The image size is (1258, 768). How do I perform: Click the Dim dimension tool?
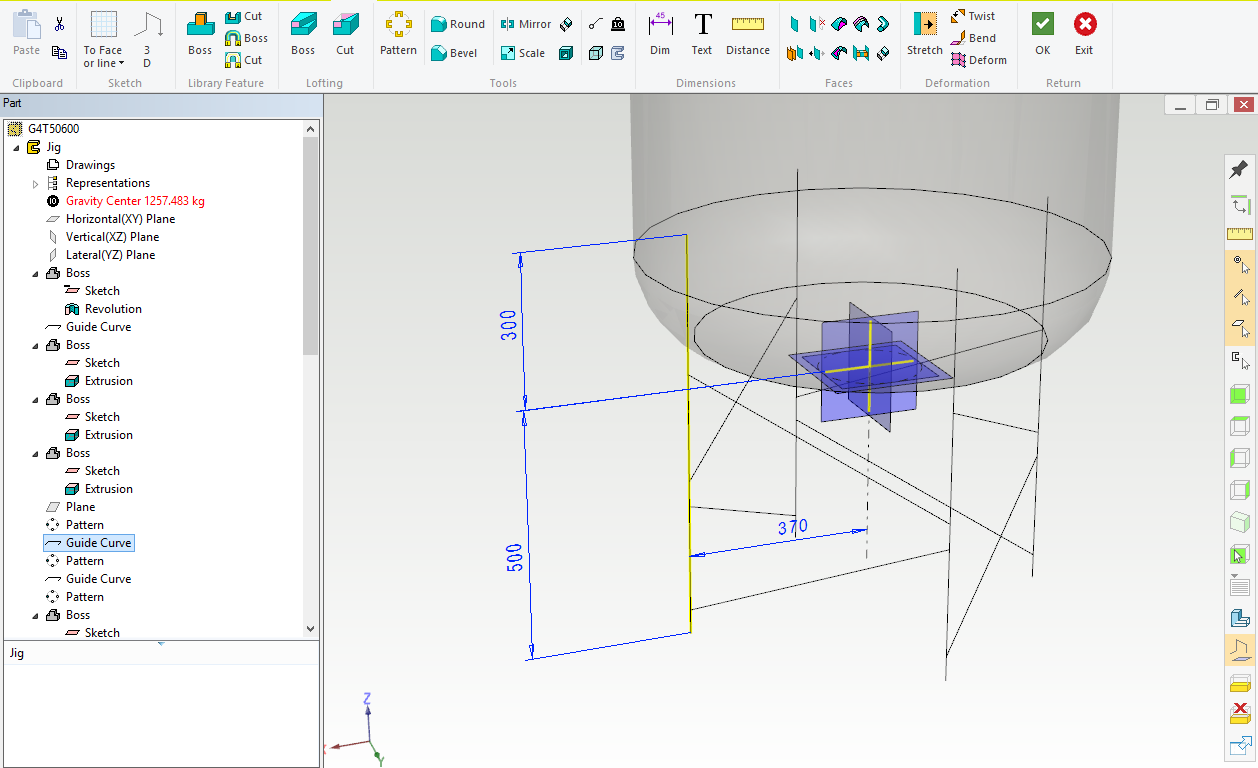[x=660, y=34]
